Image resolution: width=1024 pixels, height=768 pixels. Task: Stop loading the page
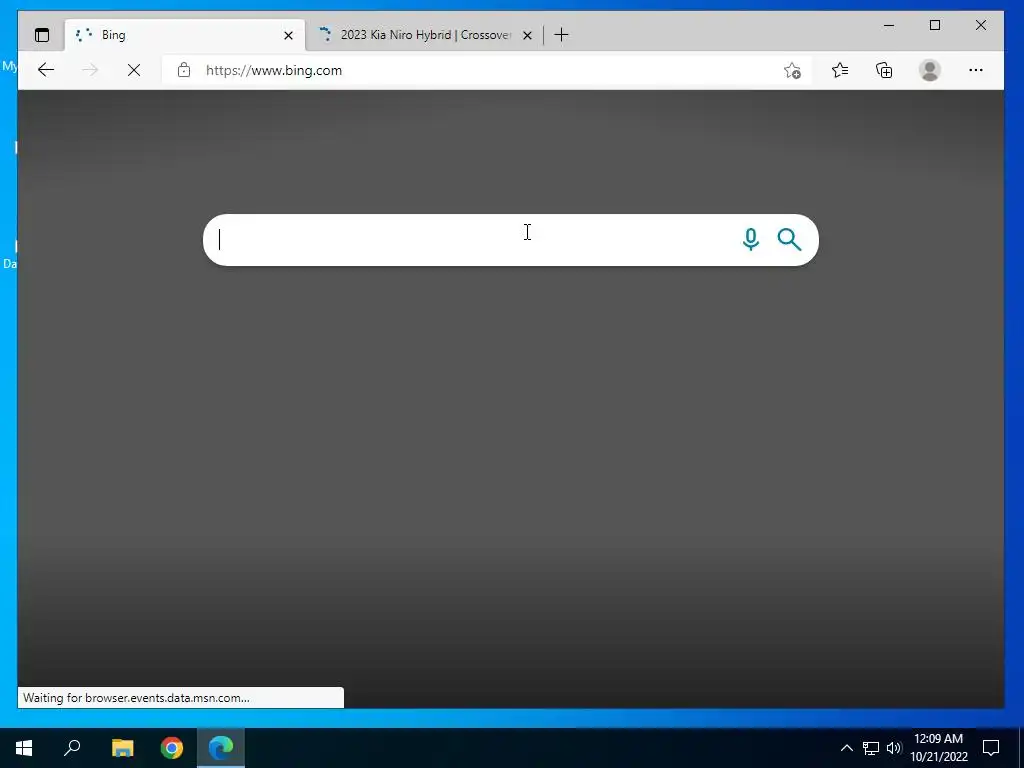(134, 70)
